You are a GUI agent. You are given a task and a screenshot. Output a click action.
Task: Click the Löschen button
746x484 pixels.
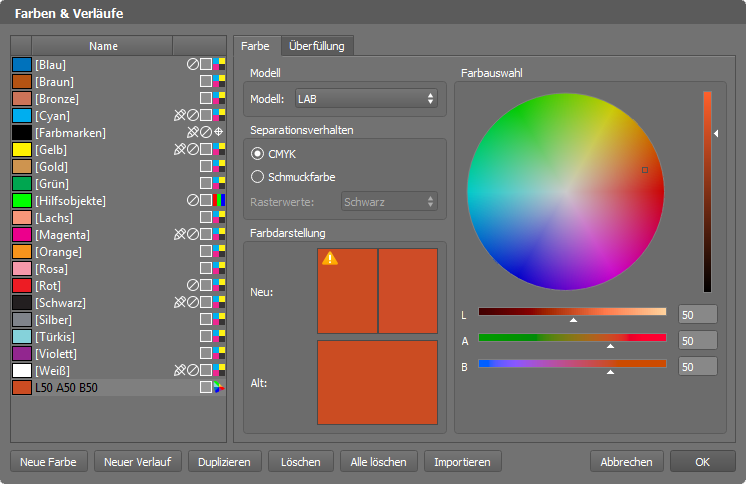tap(301, 462)
